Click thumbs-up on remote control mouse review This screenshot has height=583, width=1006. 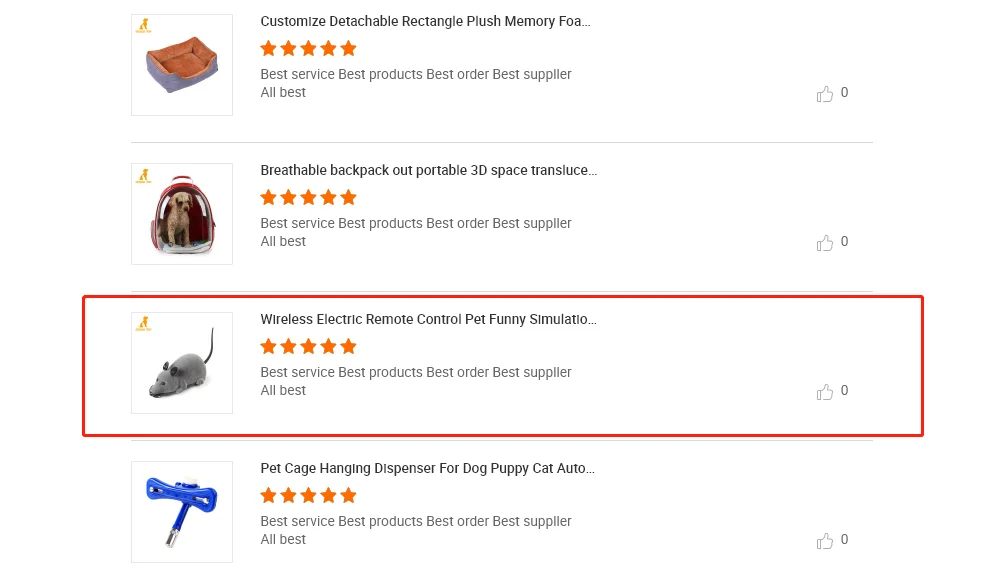(825, 392)
